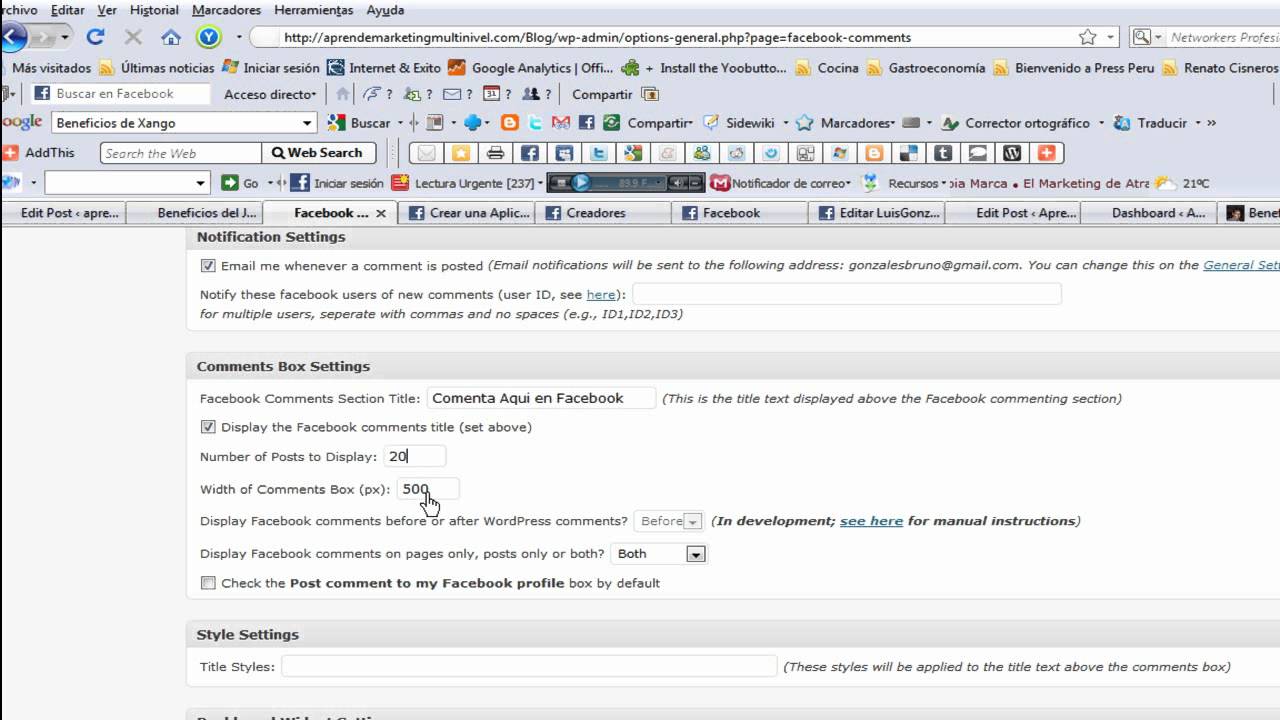Screen dimensions: 1280x720
Task: Open the Marcadores dropdown in Google toolbar
Action: (857, 123)
